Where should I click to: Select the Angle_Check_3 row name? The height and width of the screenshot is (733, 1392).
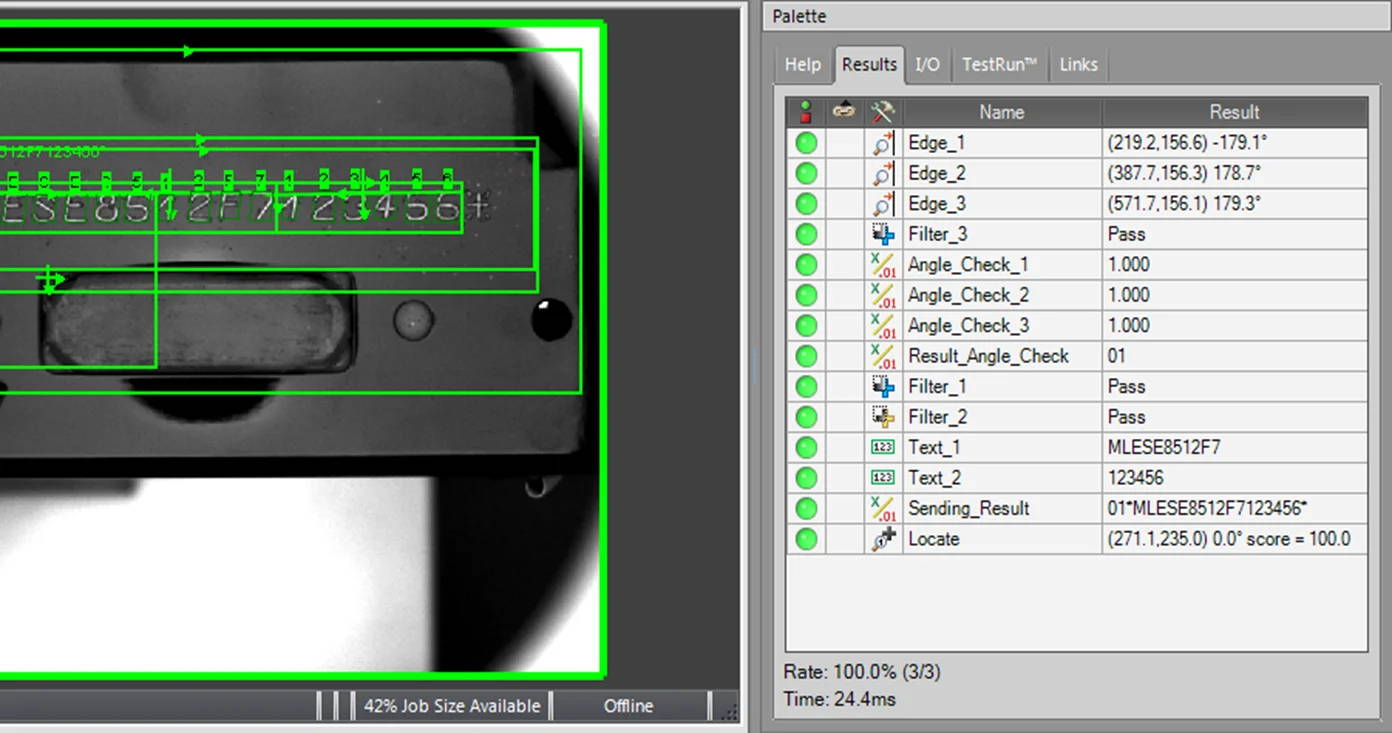tap(968, 325)
